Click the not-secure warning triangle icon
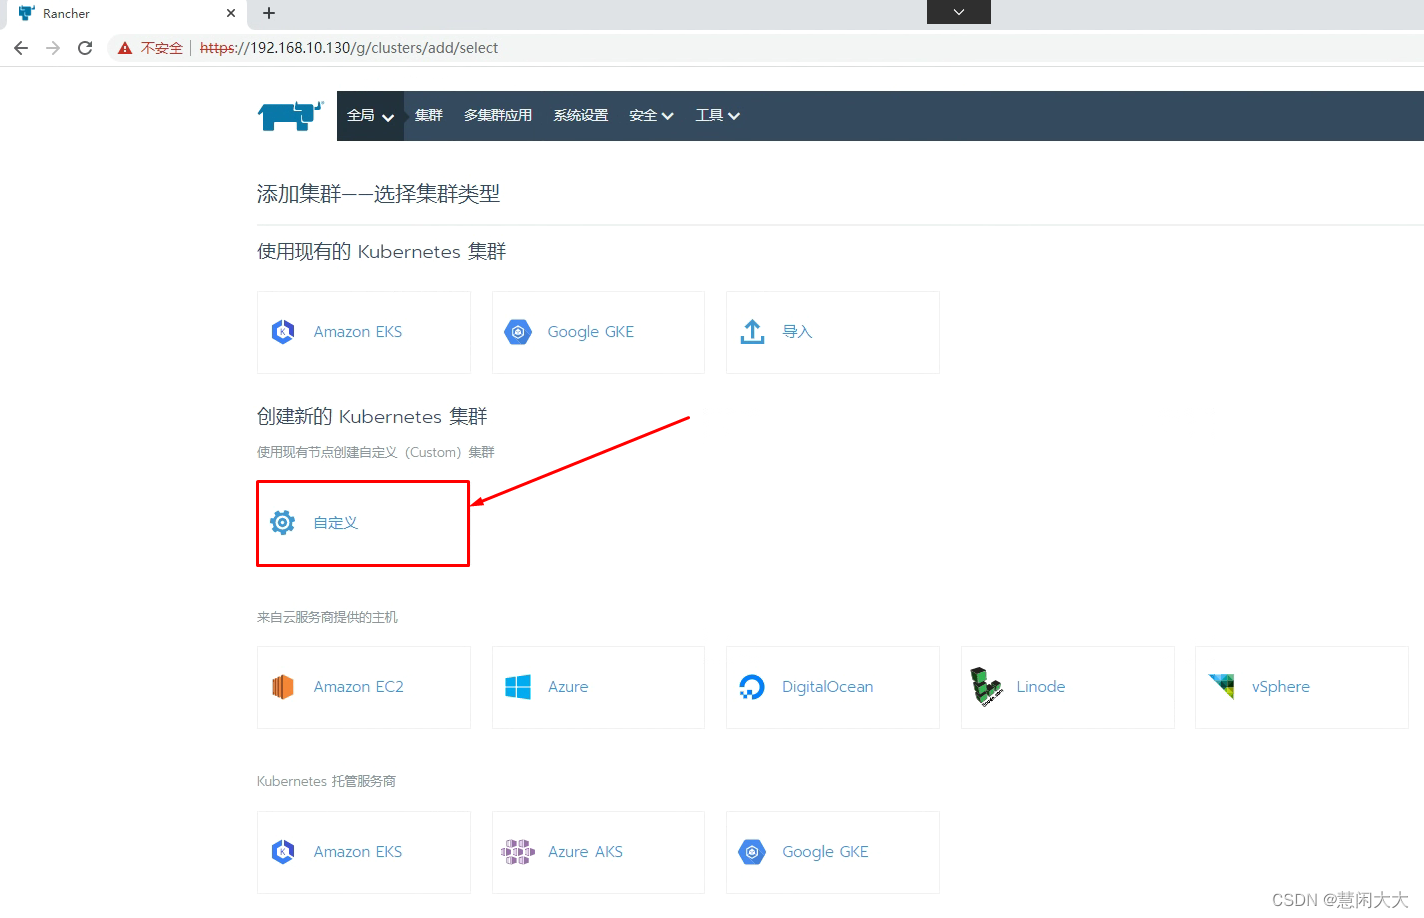This screenshot has width=1424, height=918. [125, 48]
